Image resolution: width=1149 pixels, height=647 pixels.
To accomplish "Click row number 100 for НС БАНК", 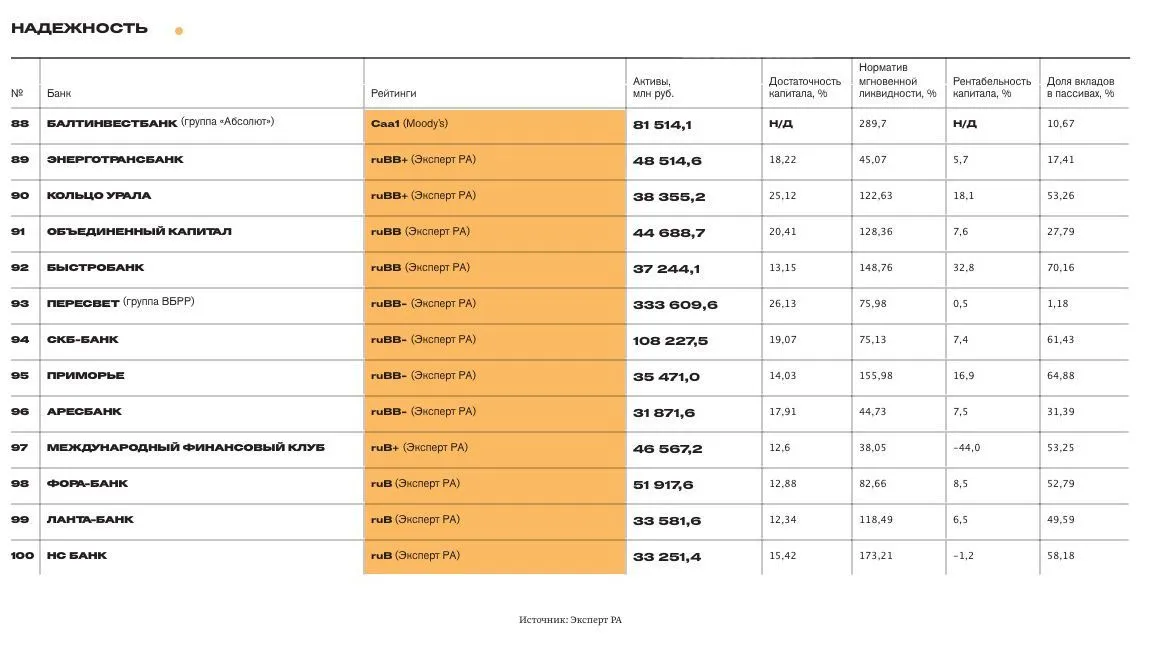I will point(22,555).
